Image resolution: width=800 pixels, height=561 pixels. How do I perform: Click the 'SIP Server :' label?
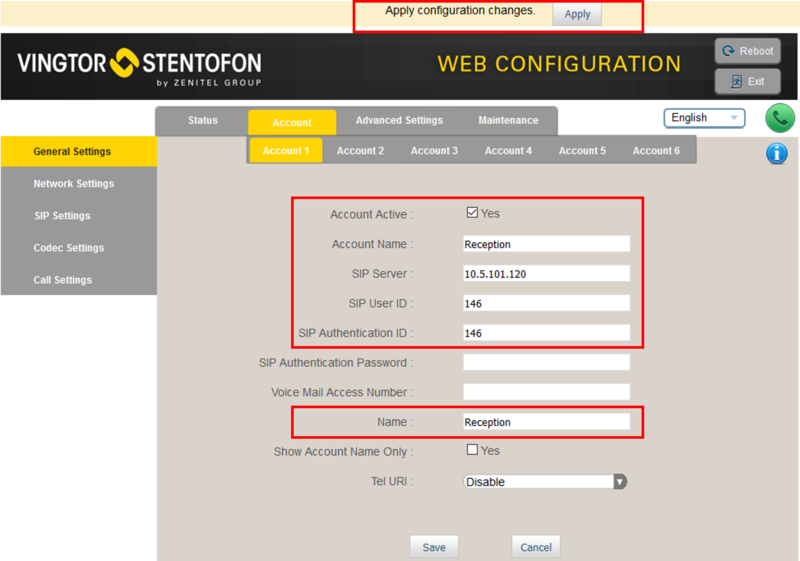point(382,274)
